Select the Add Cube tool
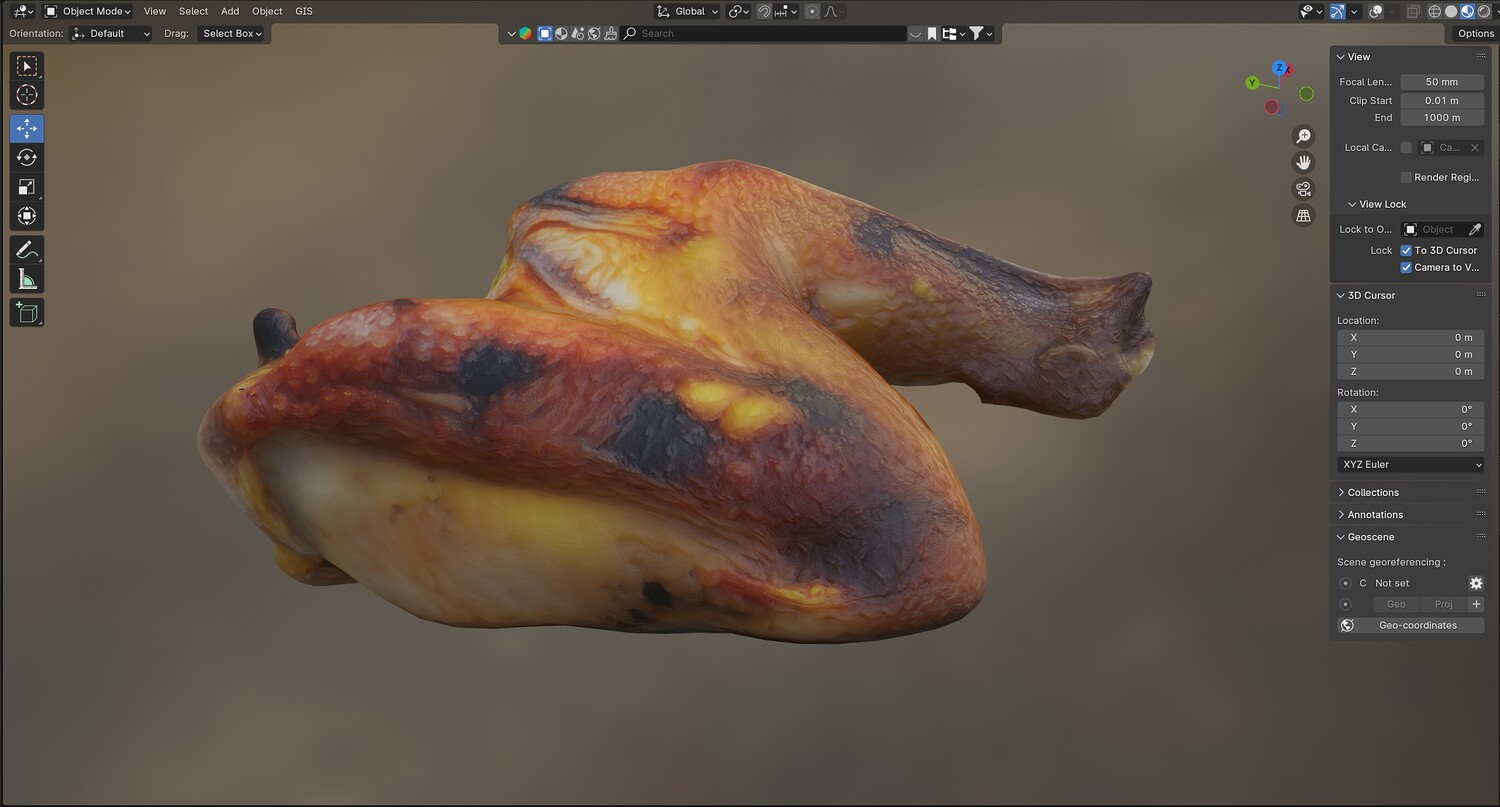This screenshot has width=1500, height=807. pyautogui.click(x=27, y=312)
